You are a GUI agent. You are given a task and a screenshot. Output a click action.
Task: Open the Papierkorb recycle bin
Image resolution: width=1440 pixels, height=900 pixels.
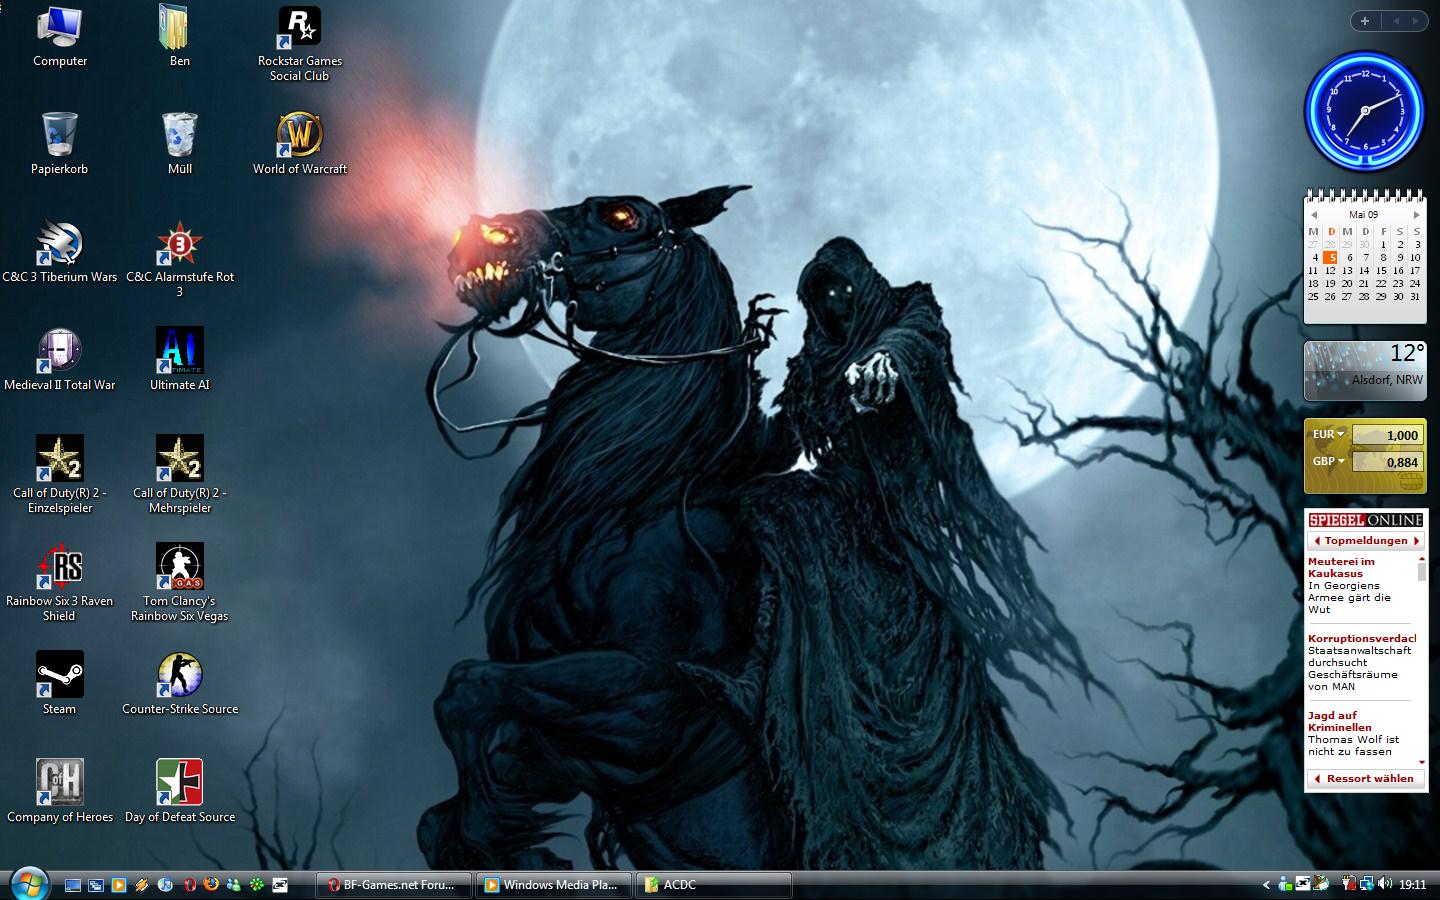[60, 144]
